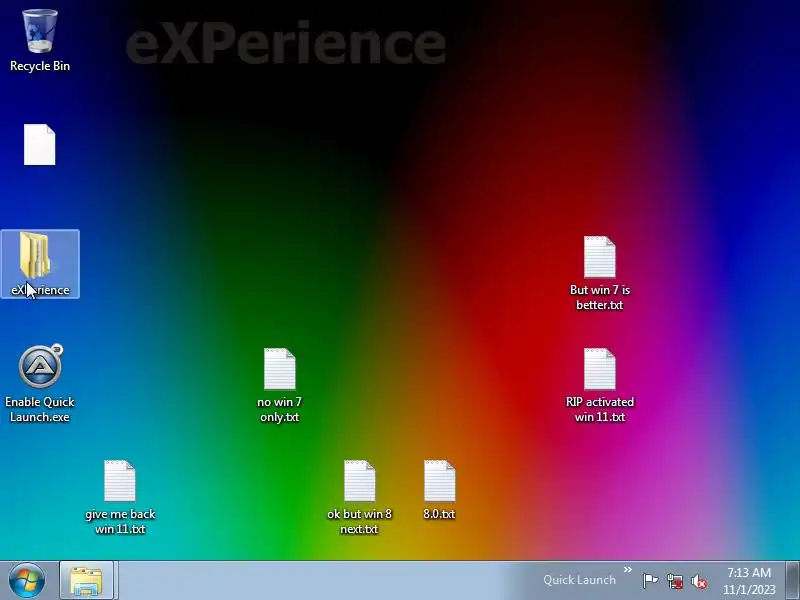Click the 'no win 7 only.txt' label
Screen dimensions: 800x600
point(280,409)
